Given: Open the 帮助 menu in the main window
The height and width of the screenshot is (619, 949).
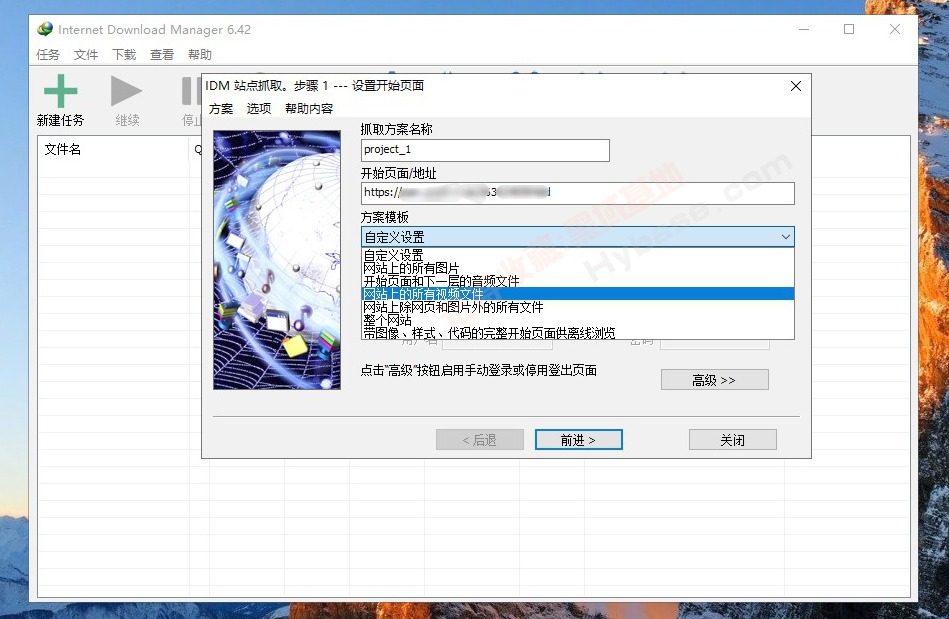Looking at the screenshot, I should coord(200,54).
